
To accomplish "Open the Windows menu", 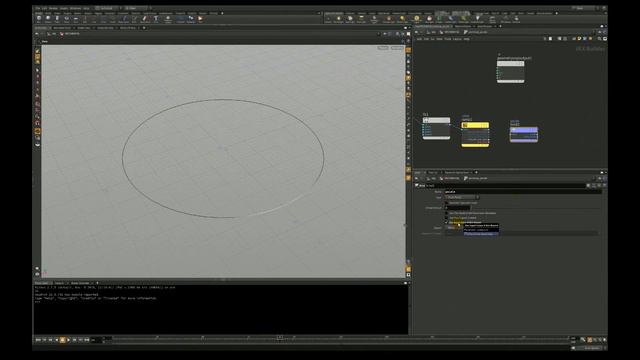I will click(76, 8).
